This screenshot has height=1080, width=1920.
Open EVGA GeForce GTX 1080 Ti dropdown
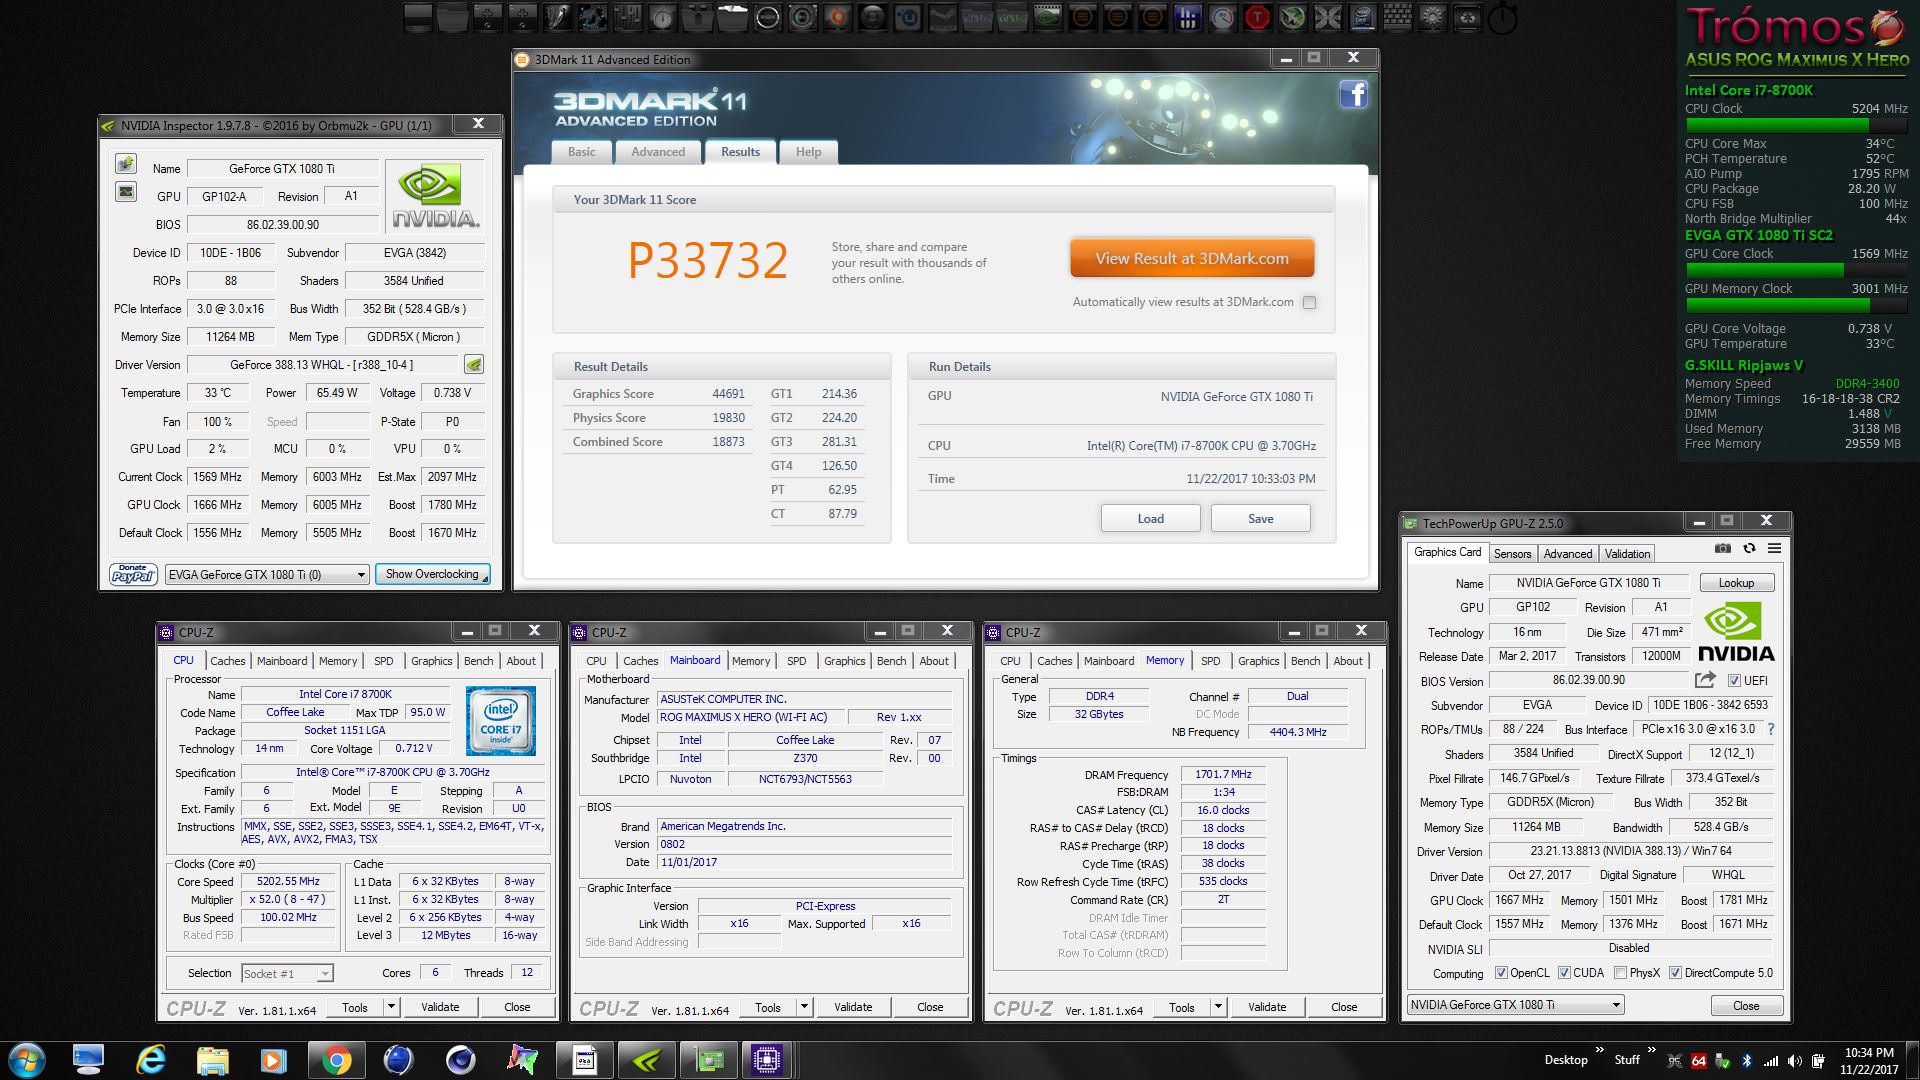pos(267,575)
